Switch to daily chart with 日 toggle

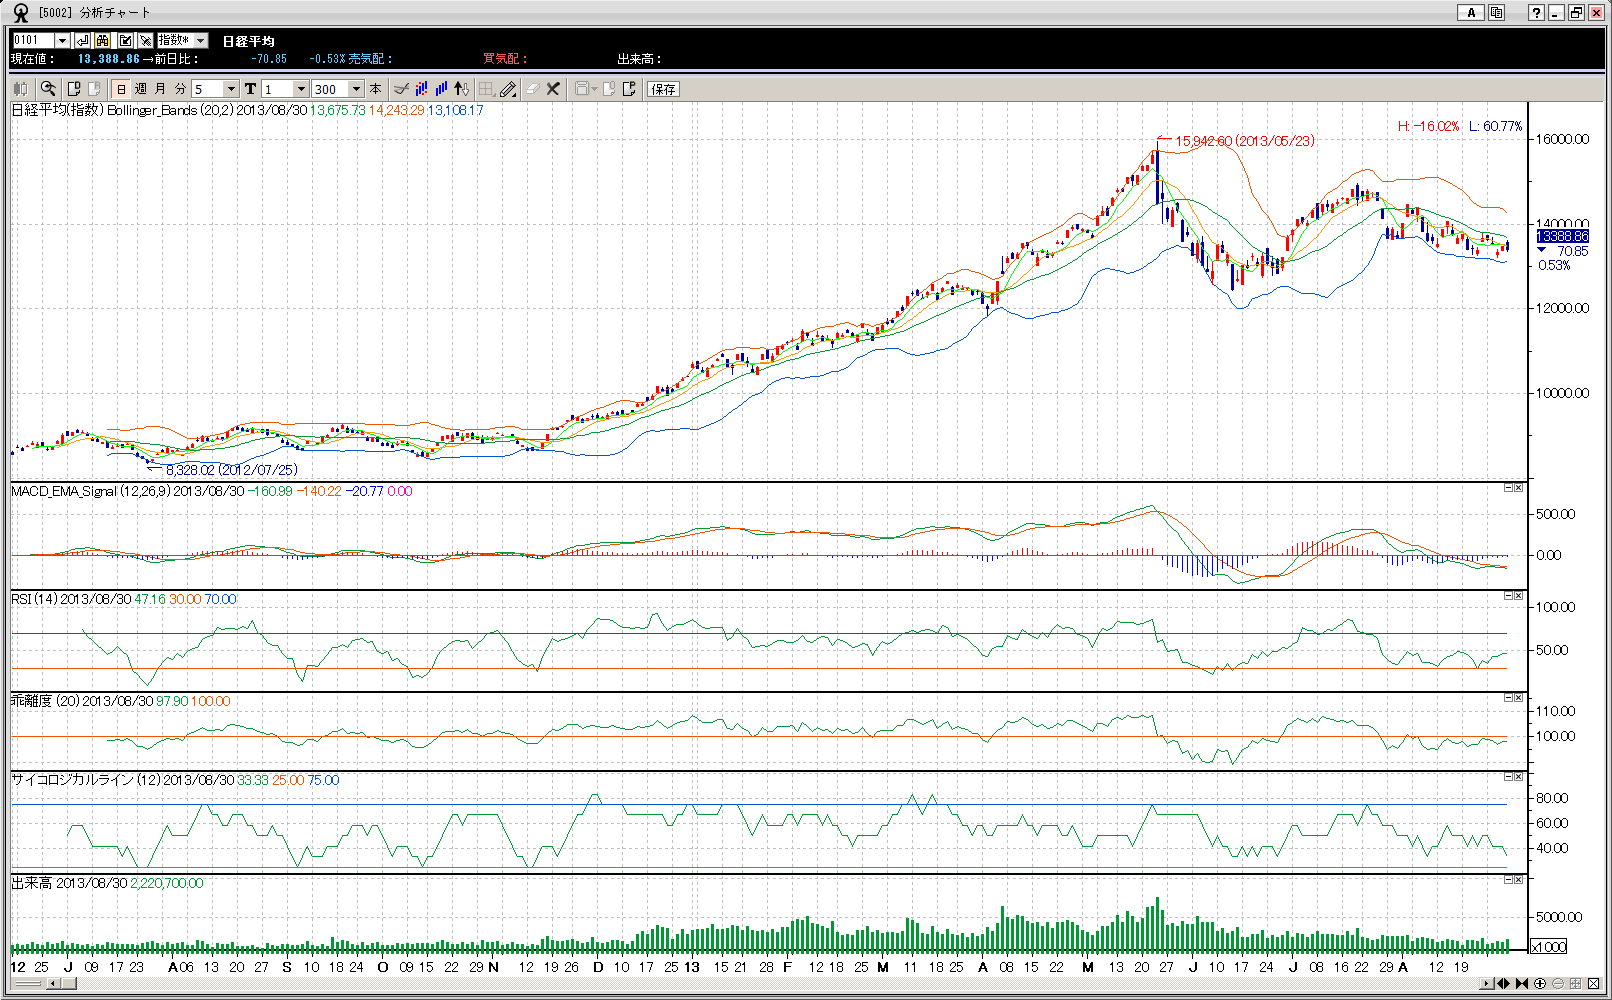tap(121, 89)
